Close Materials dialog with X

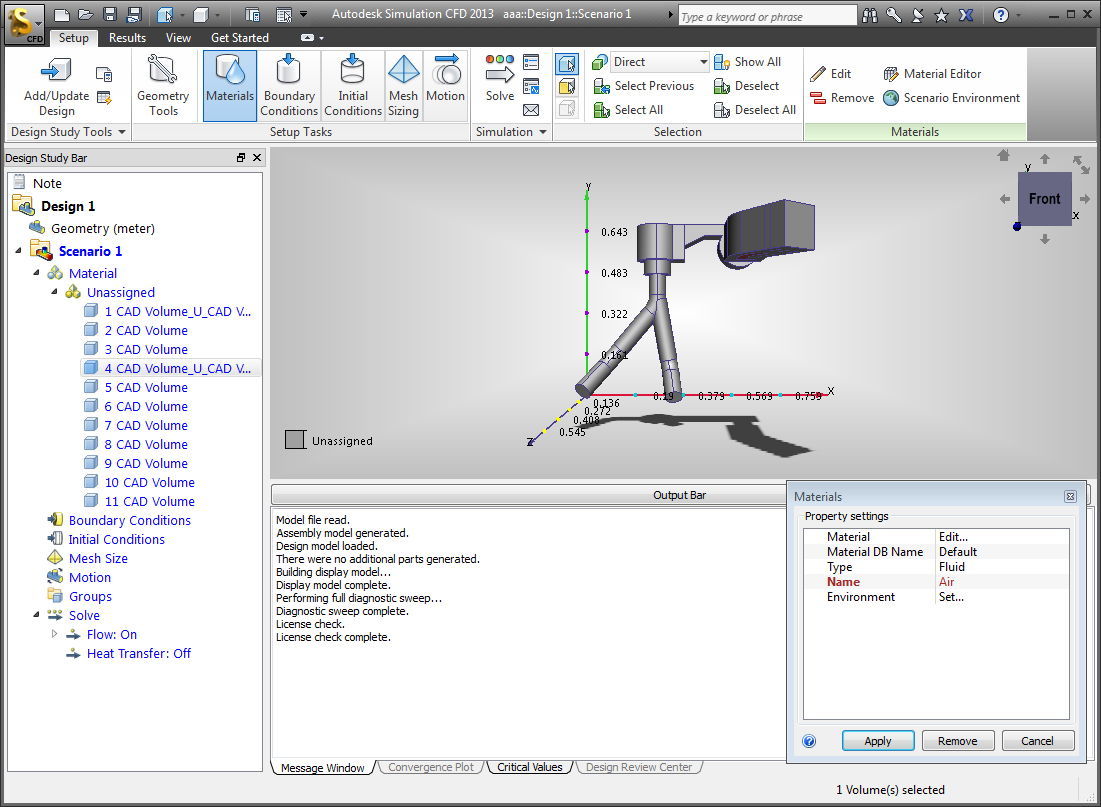(1070, 497)
